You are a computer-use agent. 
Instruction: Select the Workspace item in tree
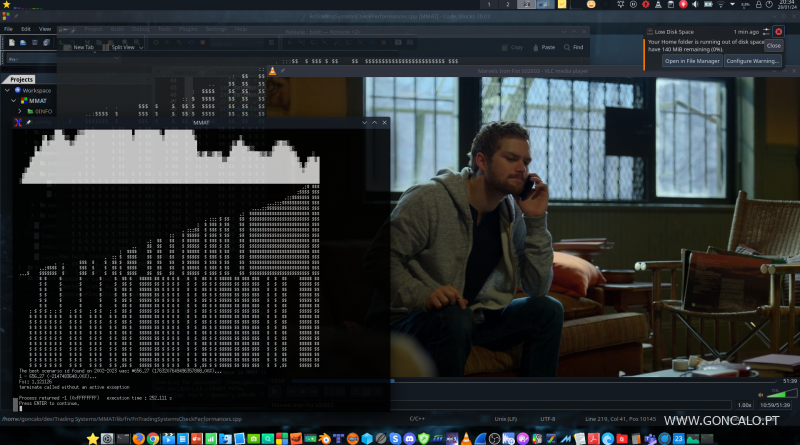pos(37,90)
